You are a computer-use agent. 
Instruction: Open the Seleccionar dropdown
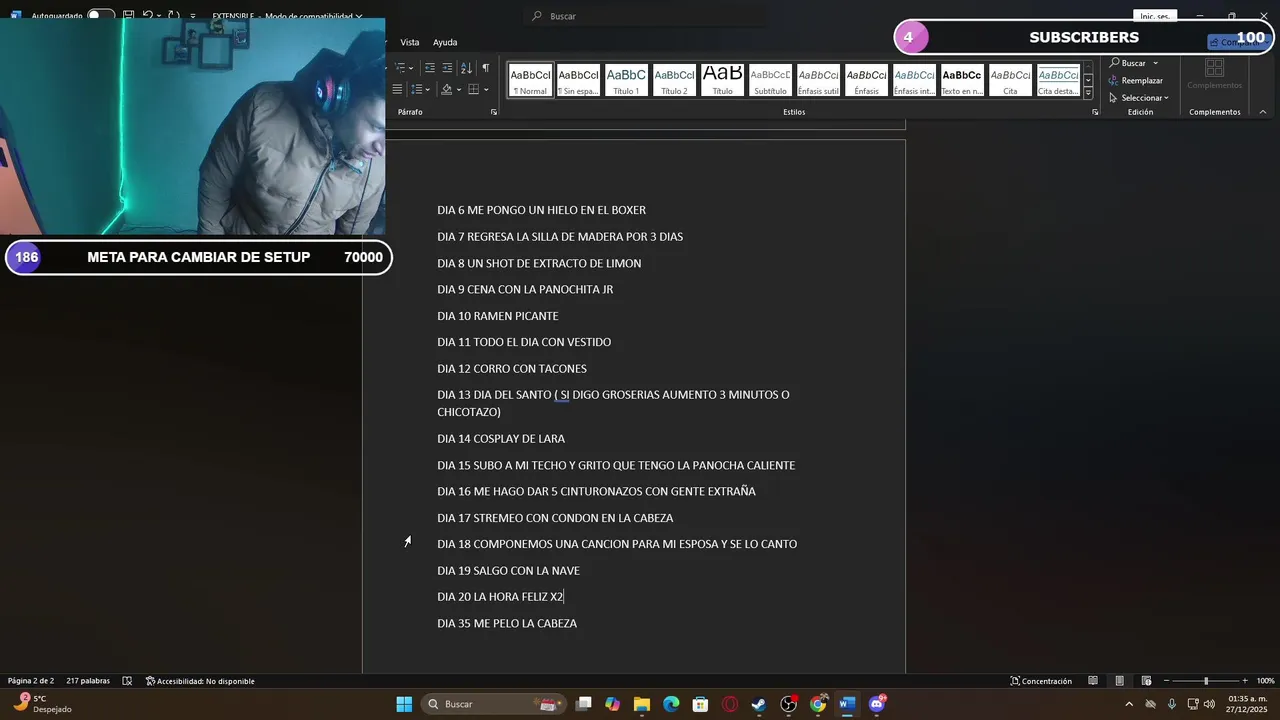[1166, 98]
